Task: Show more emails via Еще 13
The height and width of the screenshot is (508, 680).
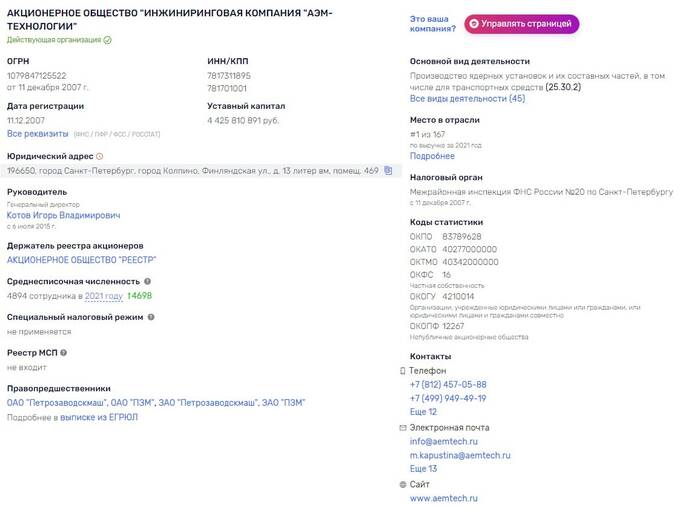Action: (x=423, y=469)
